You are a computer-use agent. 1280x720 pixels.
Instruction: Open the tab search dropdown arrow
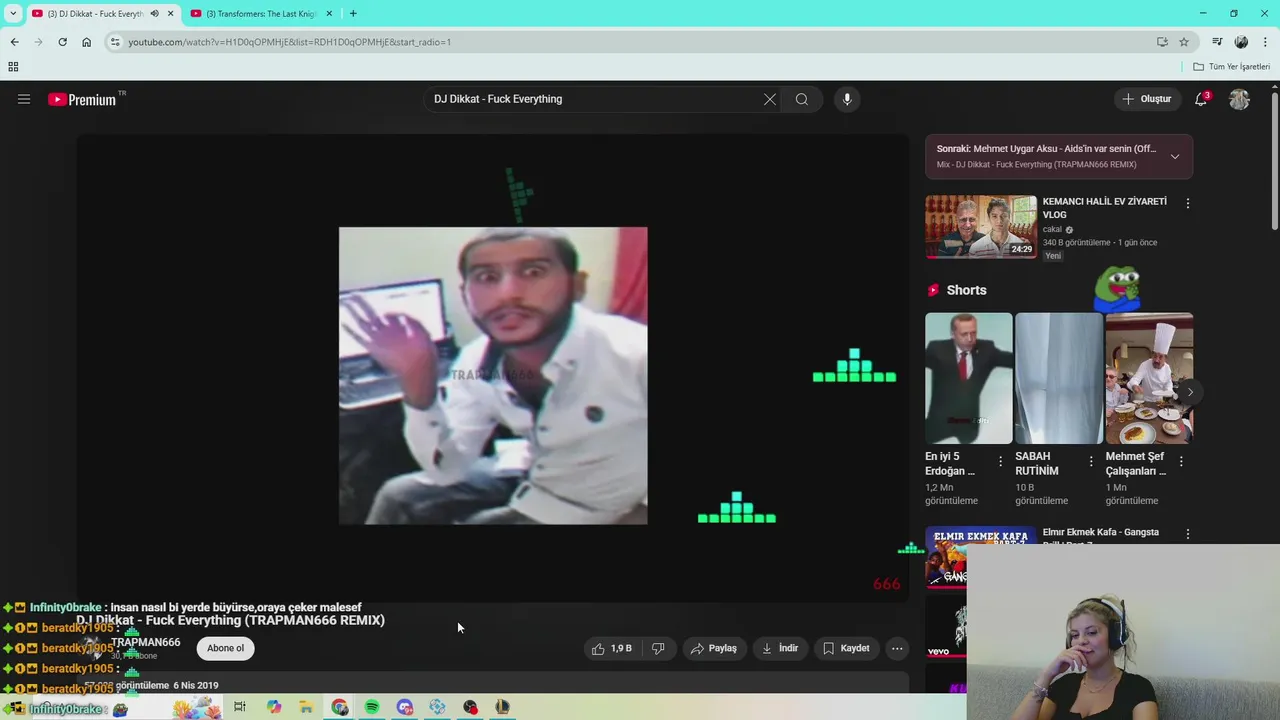tap(13, 14)
